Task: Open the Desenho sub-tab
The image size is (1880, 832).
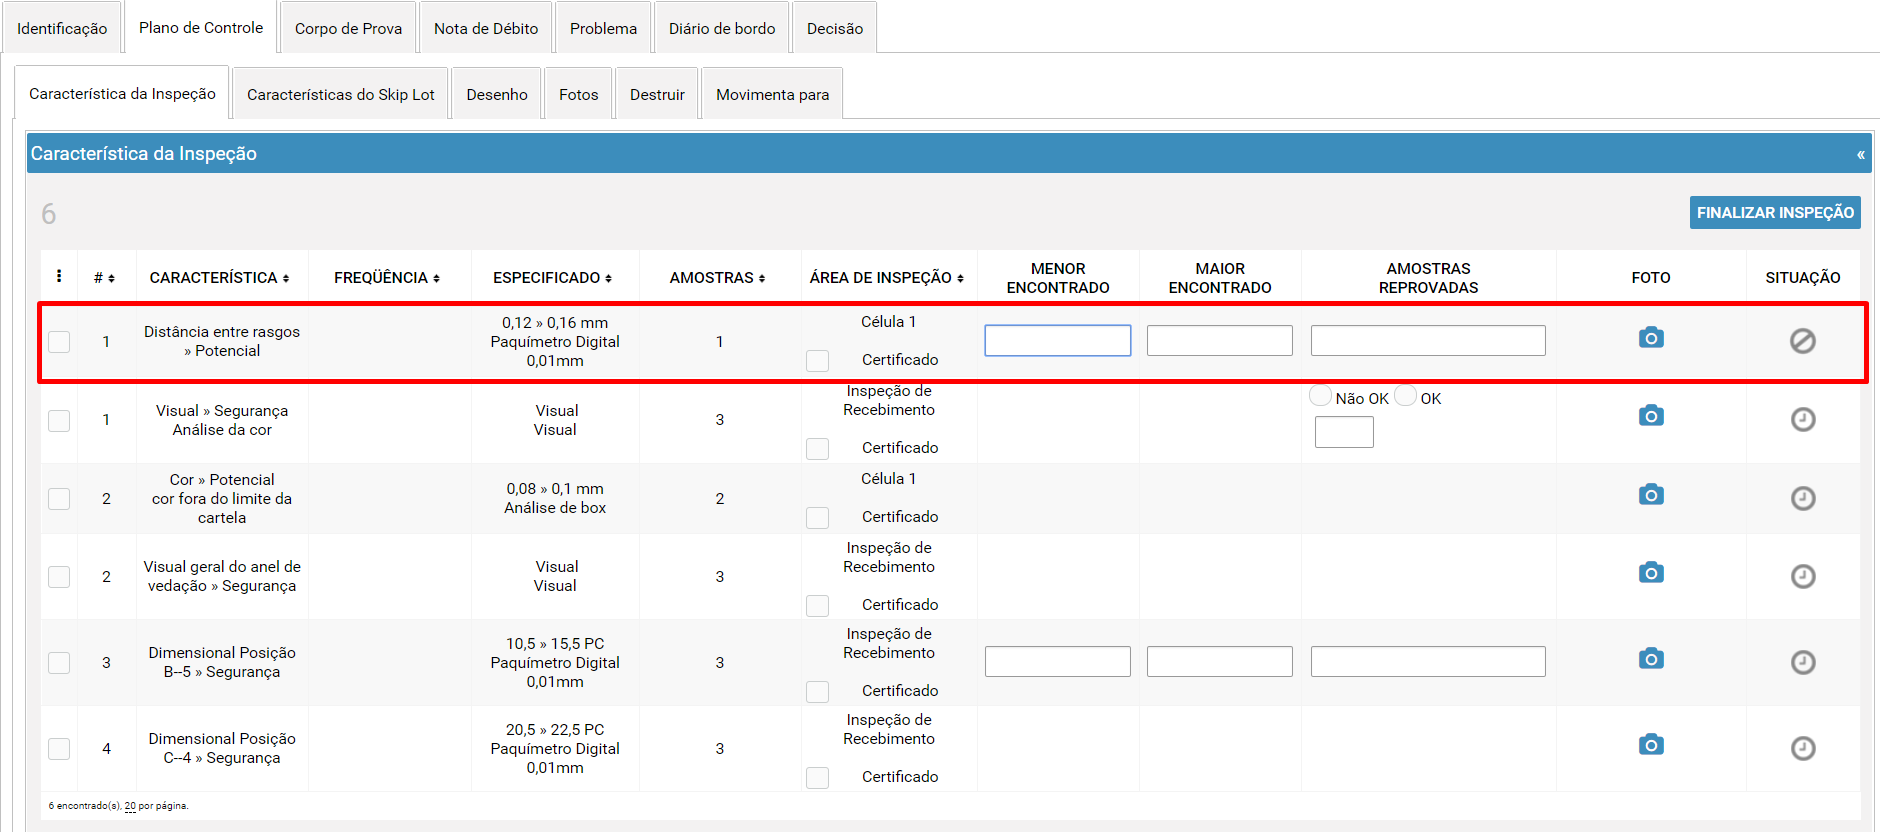Action: tap(497, 94)
